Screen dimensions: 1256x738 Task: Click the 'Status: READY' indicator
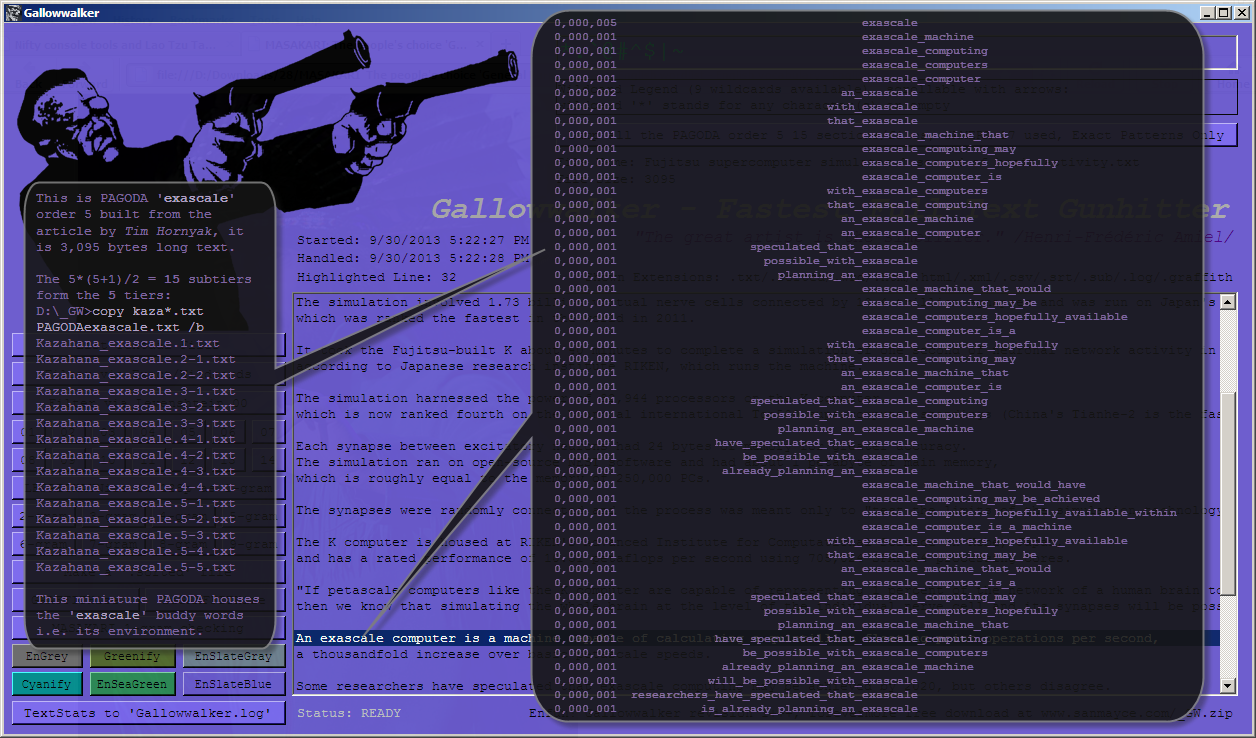coord(348,713)
